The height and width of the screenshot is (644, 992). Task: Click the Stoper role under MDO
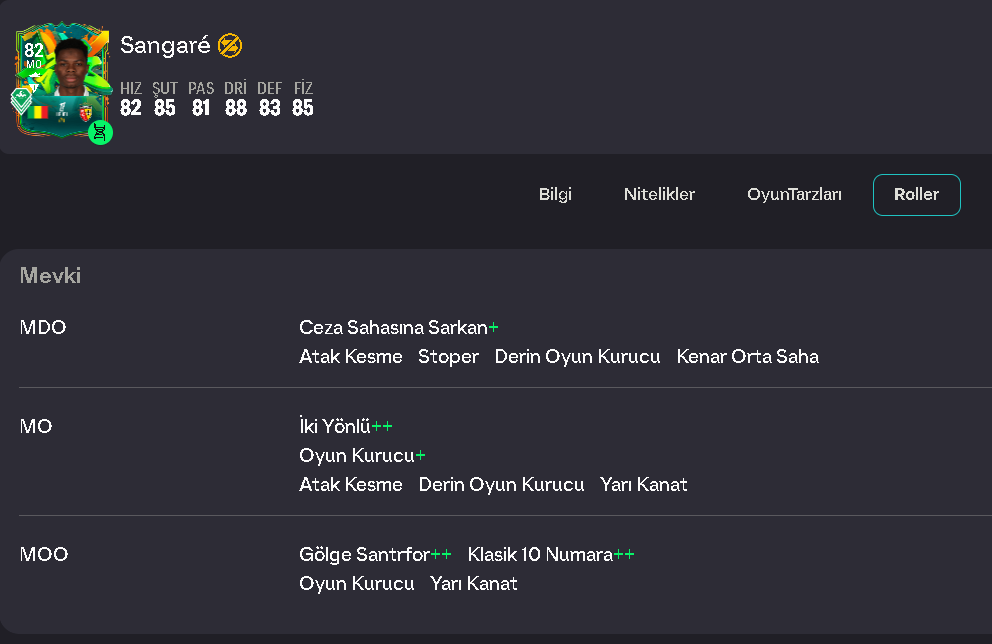(x=449, y=357)
